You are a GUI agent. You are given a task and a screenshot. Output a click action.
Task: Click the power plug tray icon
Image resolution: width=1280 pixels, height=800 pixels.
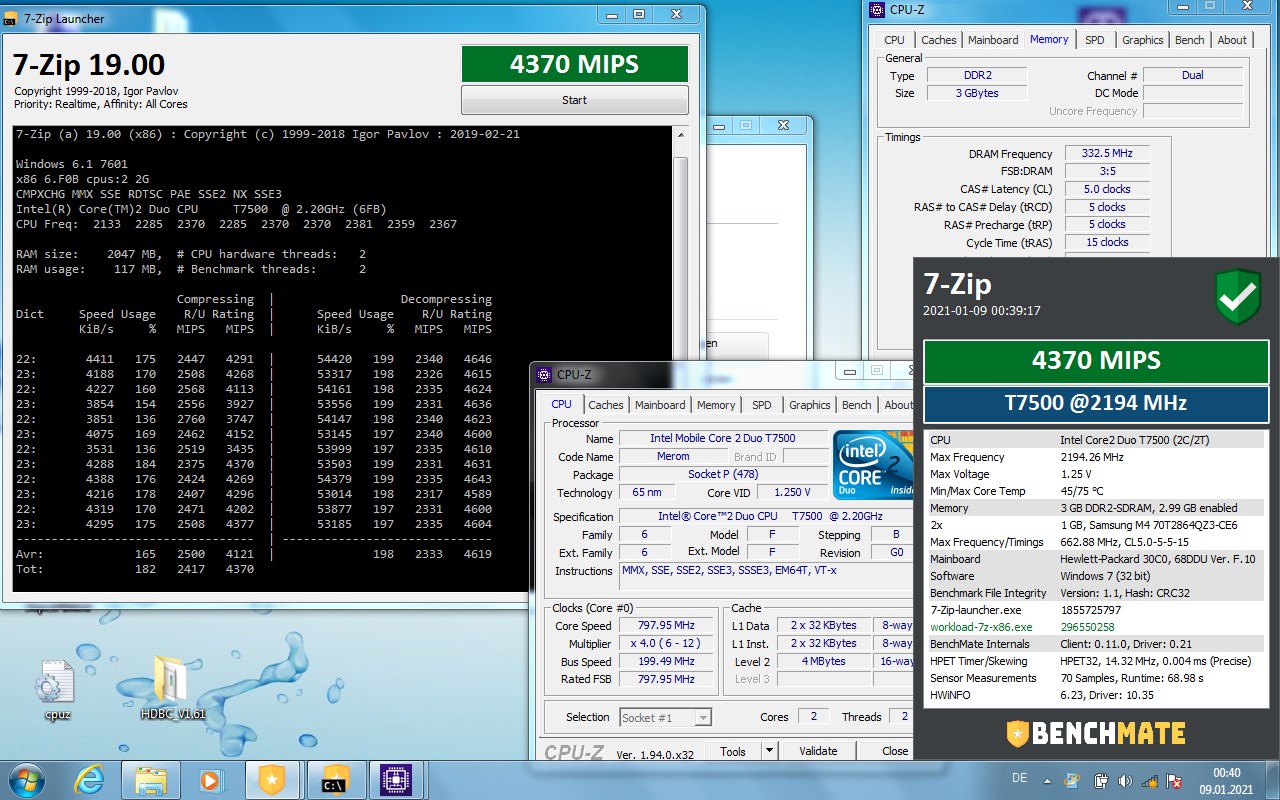pyautogui.click(x=1101, y=780)
